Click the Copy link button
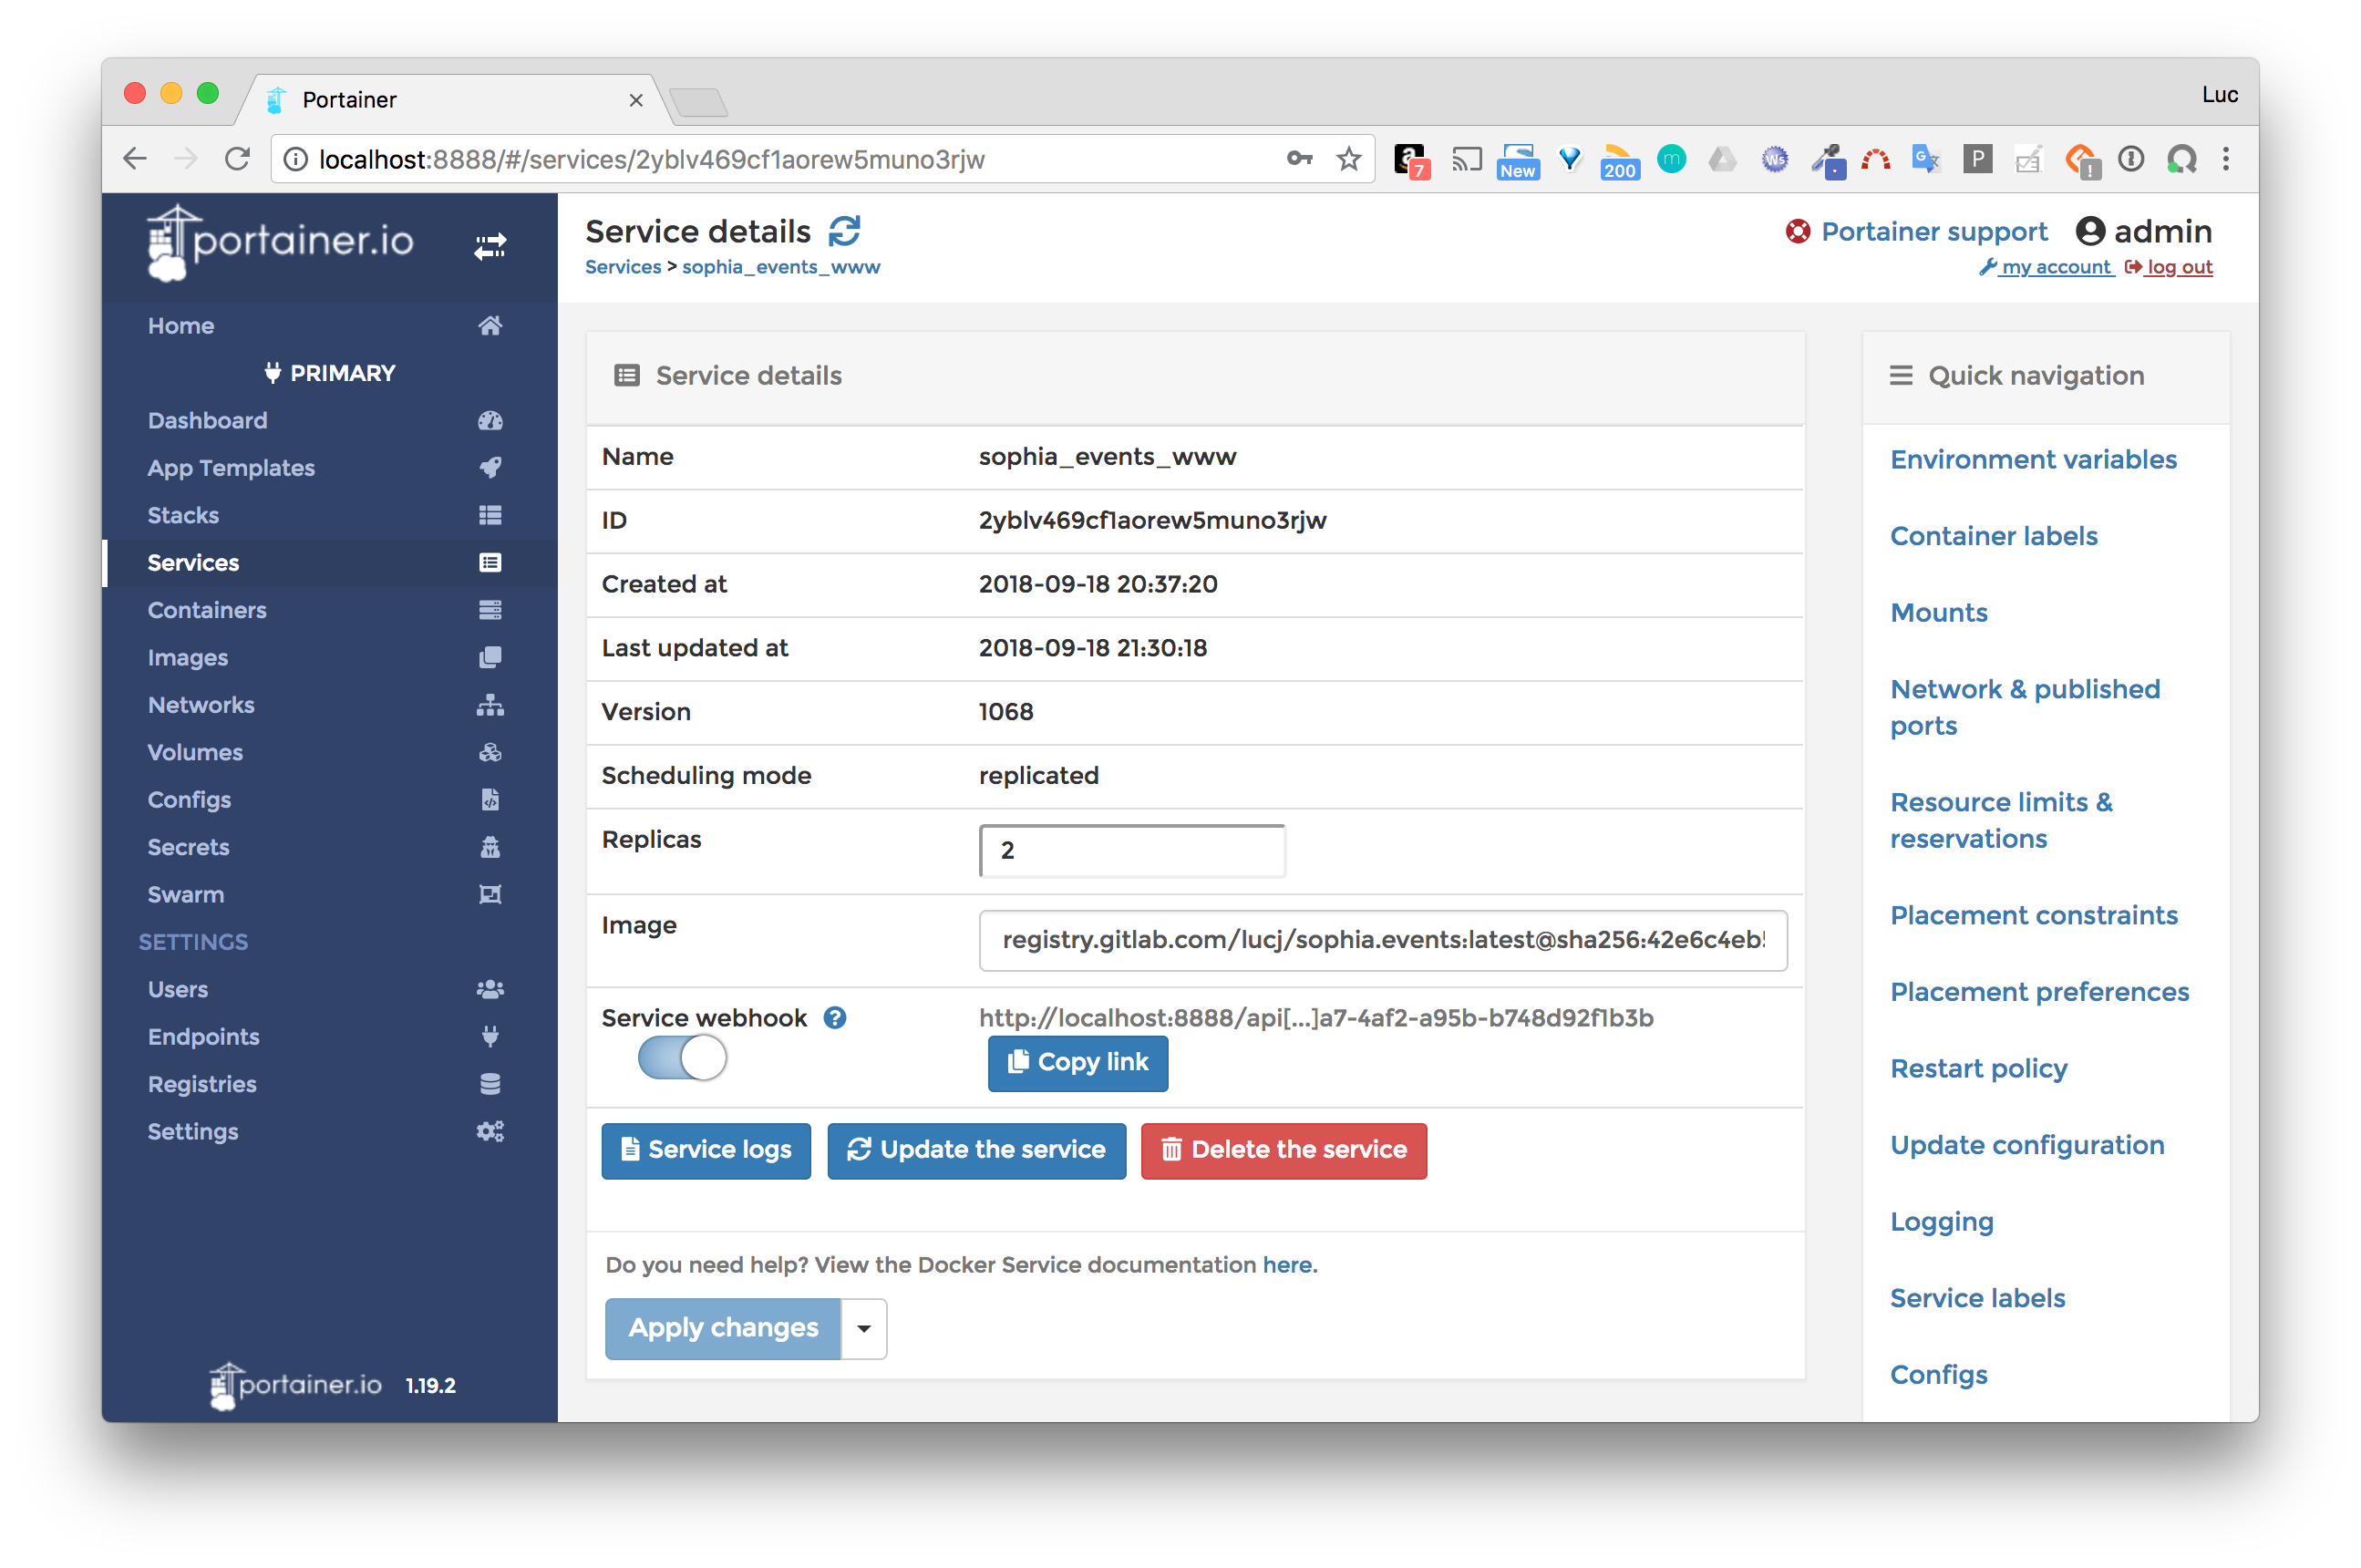Image resolution: width=2361 pixels, height=1568 pixels. tap(1077, 1063)
